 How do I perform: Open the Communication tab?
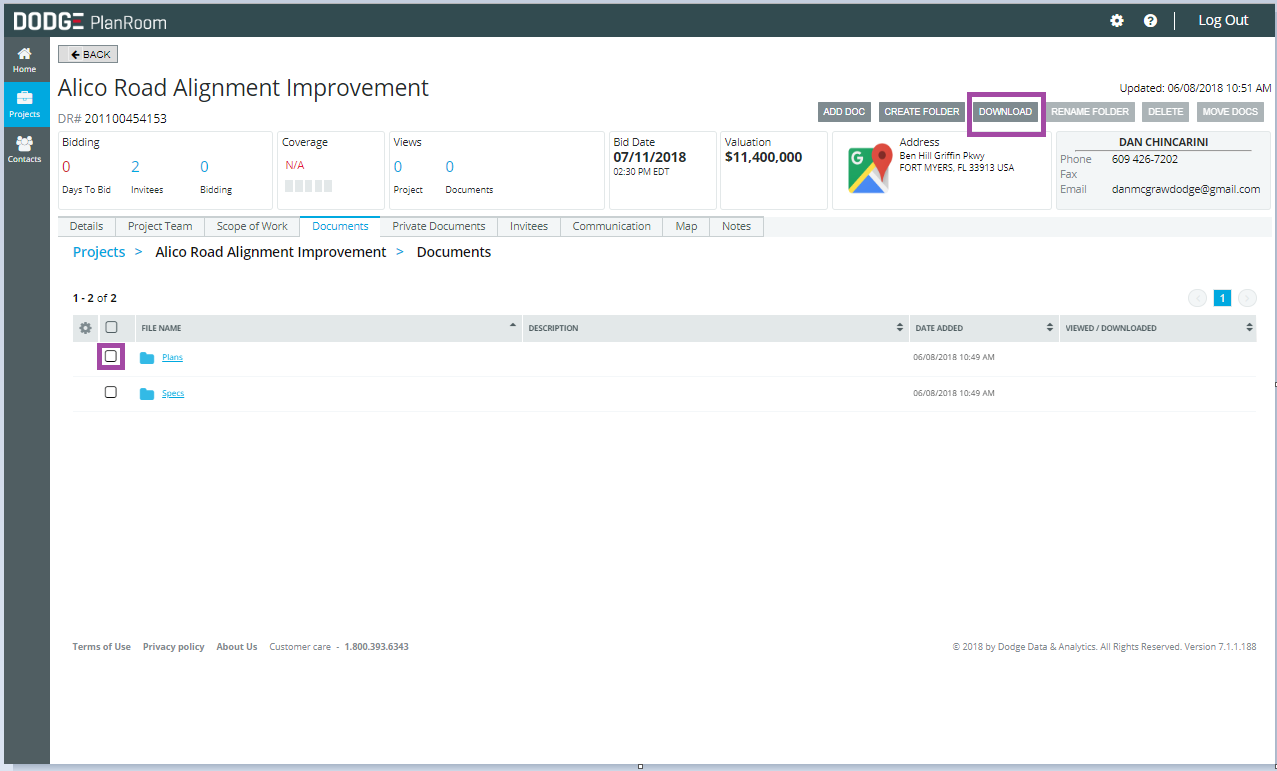611,226
